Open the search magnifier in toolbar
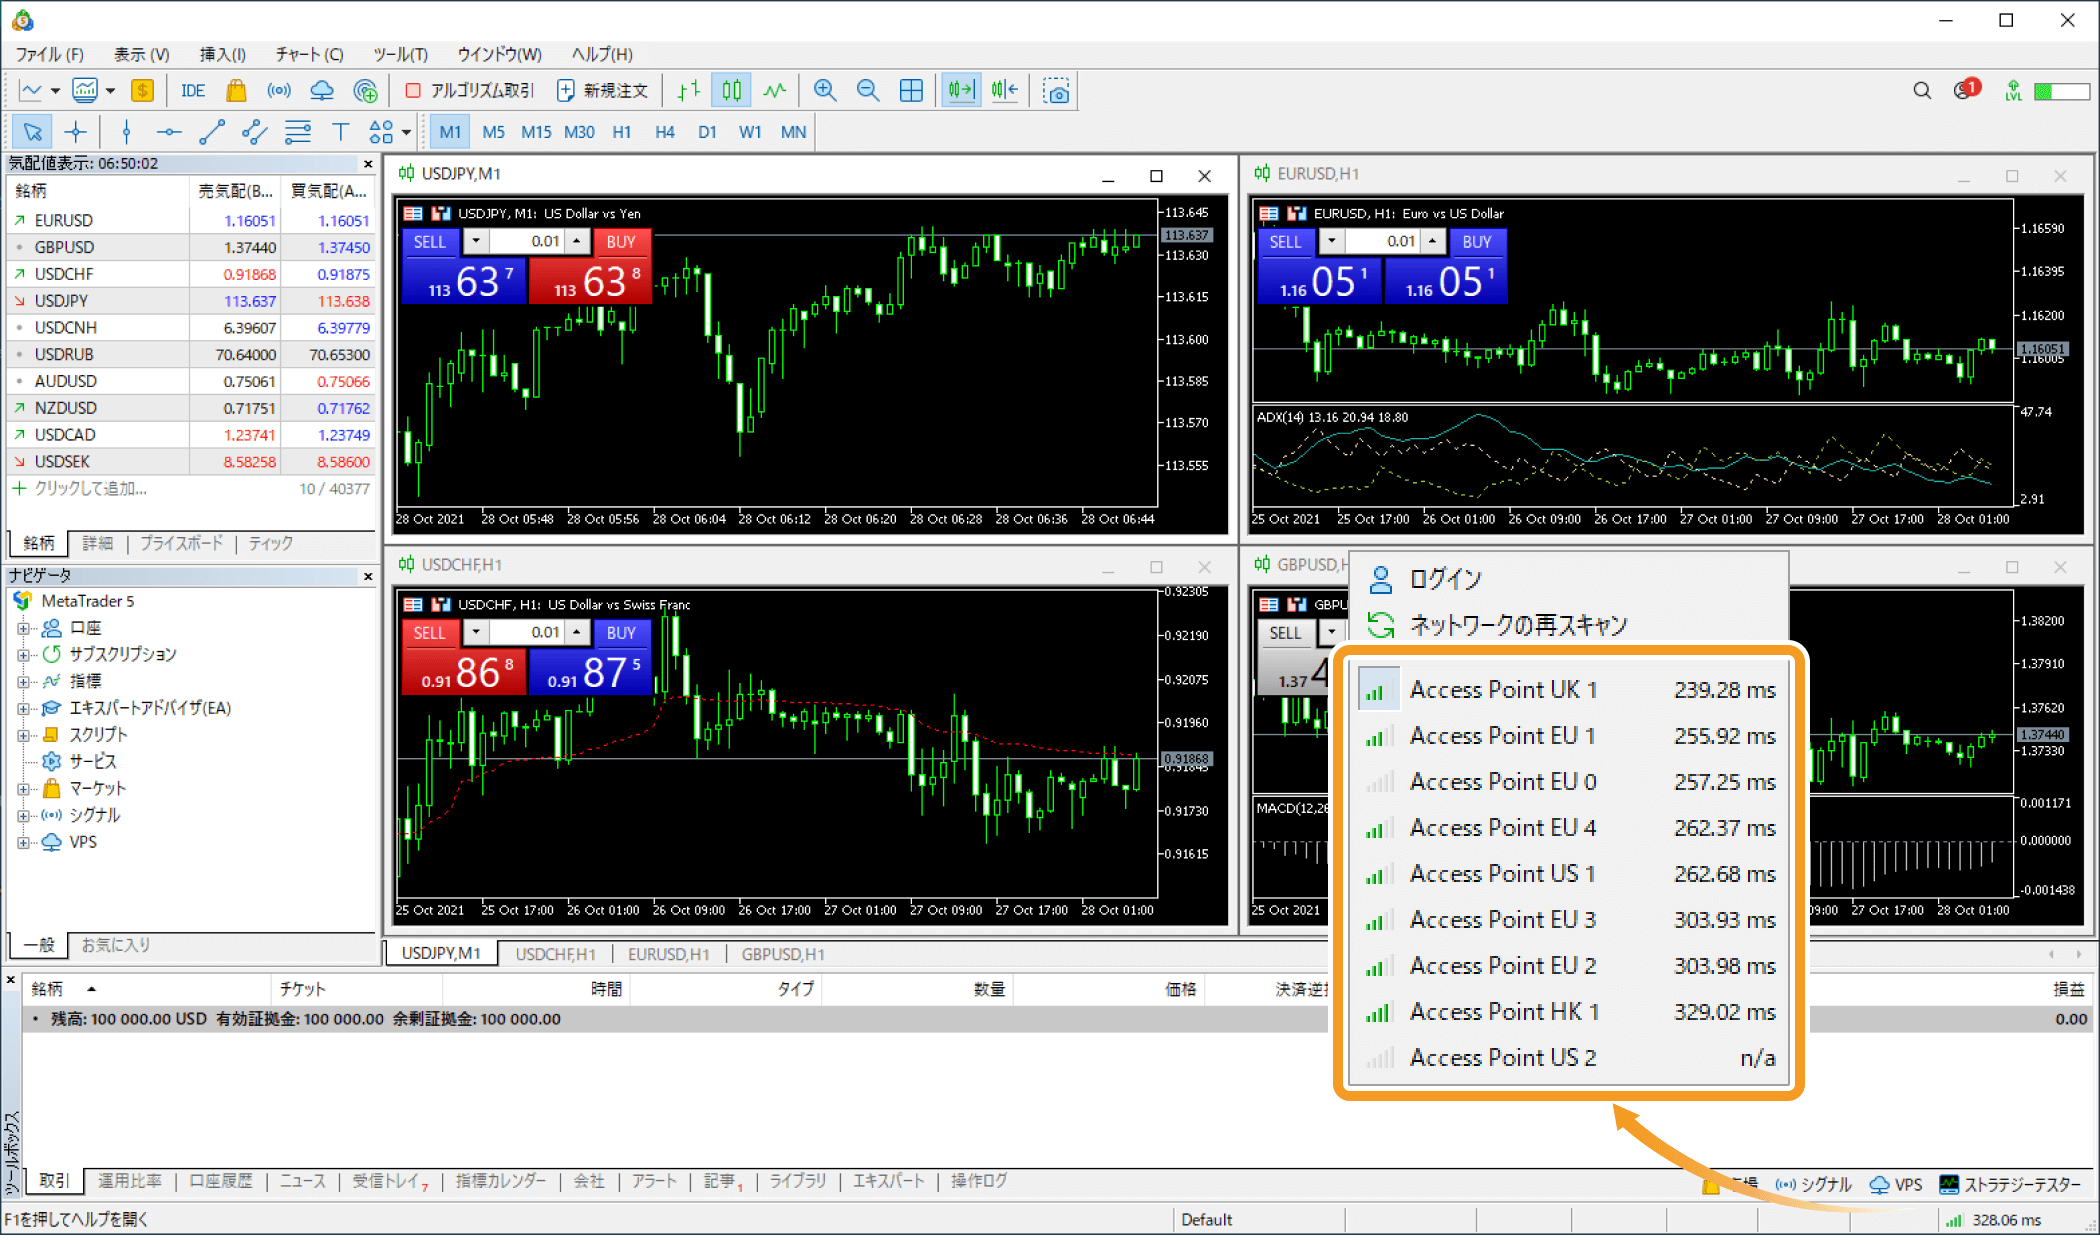Screen dimensions: 2100x1244 [x=1921, y=91]
